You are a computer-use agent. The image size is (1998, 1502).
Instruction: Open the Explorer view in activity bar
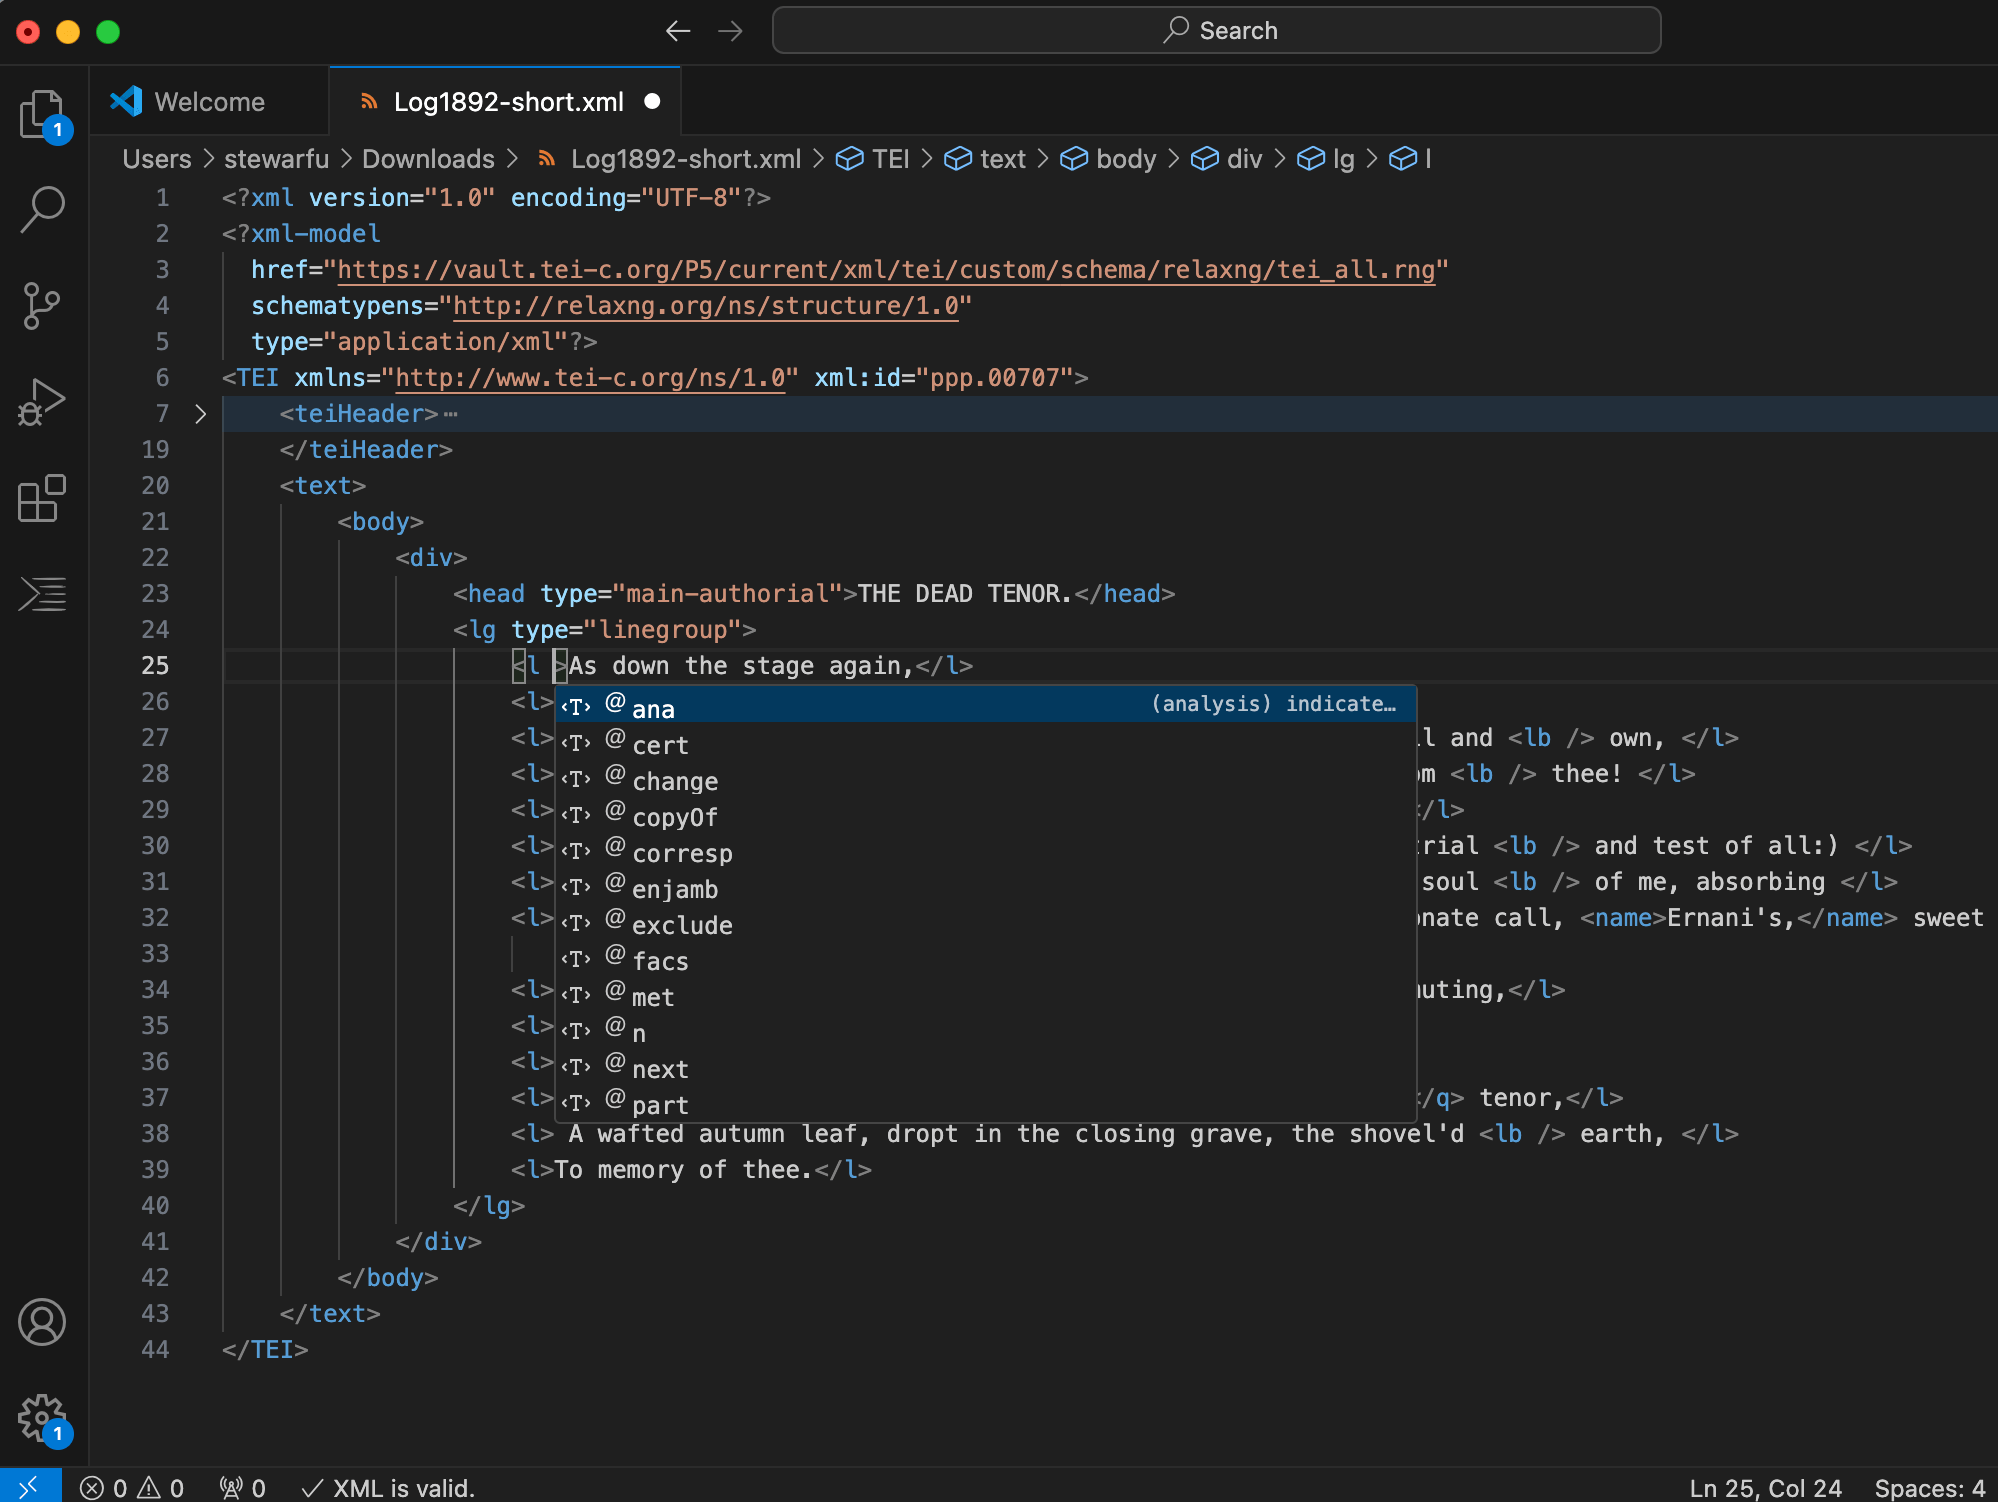(x=42, y=115)
